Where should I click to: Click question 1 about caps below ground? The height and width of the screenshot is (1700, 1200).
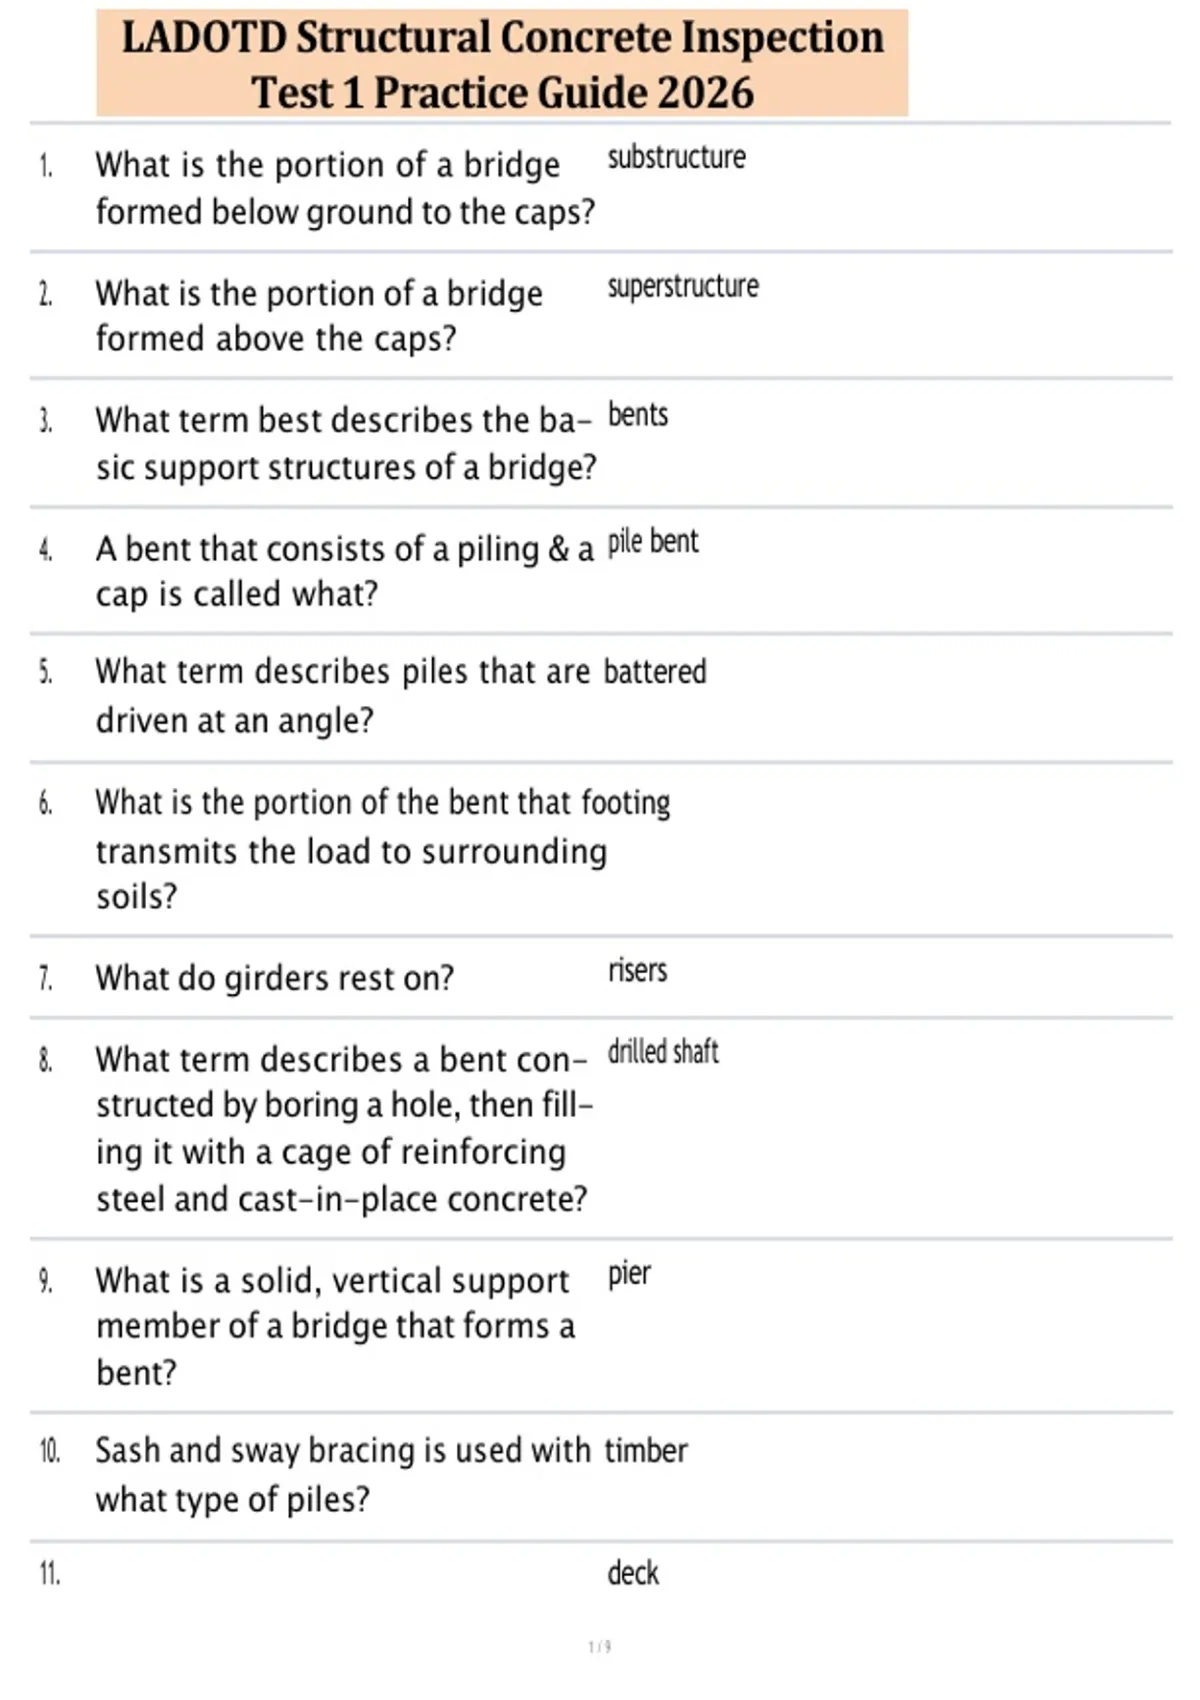pyautogui.click(x=345, y=188)
